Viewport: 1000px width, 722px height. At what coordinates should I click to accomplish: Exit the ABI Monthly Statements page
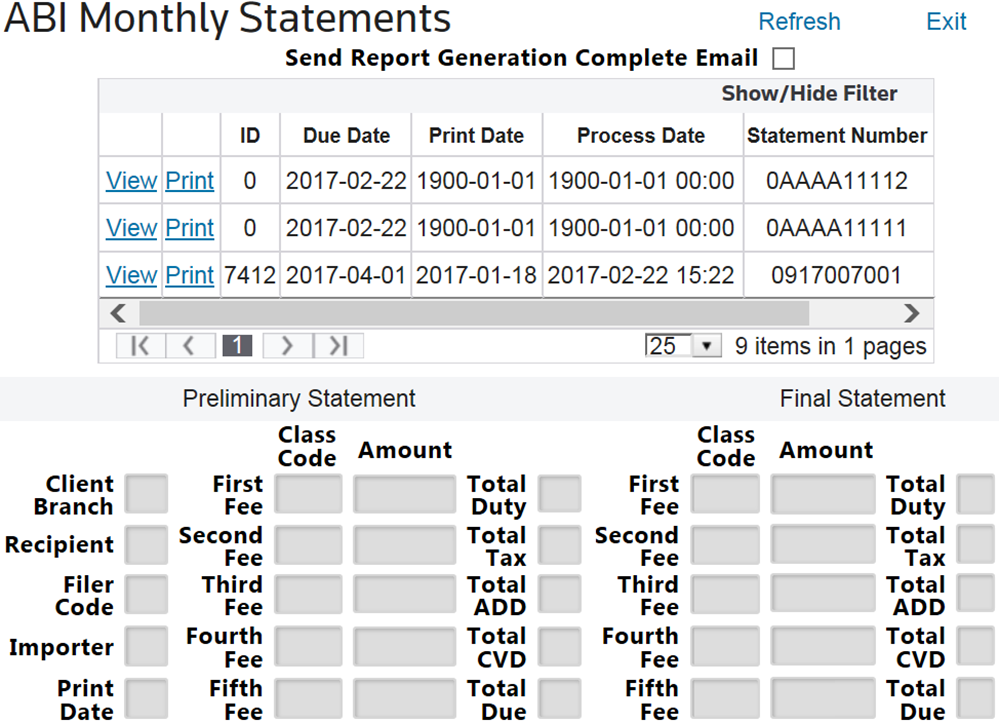(946, 22)
